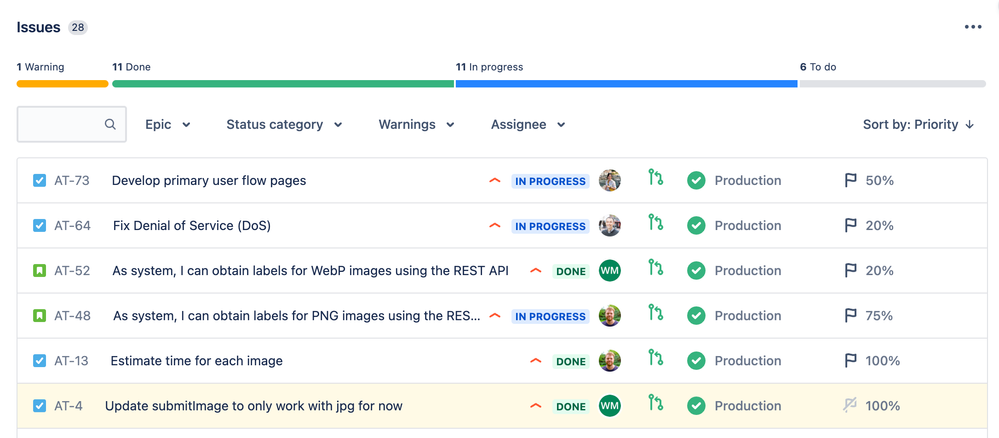Image resolution: width=999 pixels, height=438 pixels.
Task: Click the Production deployment checkmark on AT-48
Action: tap(696, 316)
